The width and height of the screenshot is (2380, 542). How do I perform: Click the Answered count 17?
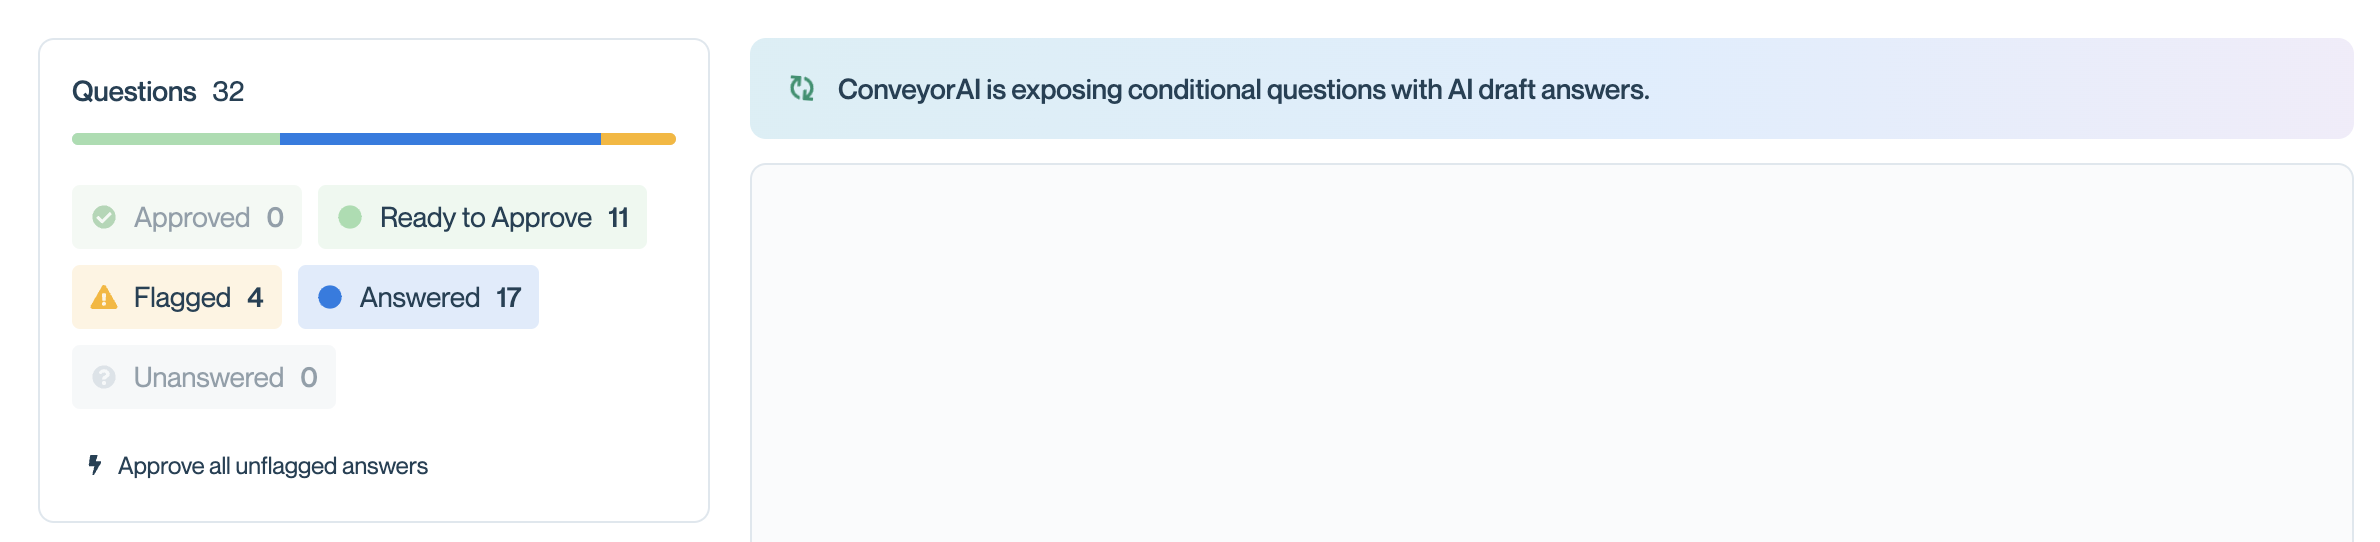(x=509, y=297)
